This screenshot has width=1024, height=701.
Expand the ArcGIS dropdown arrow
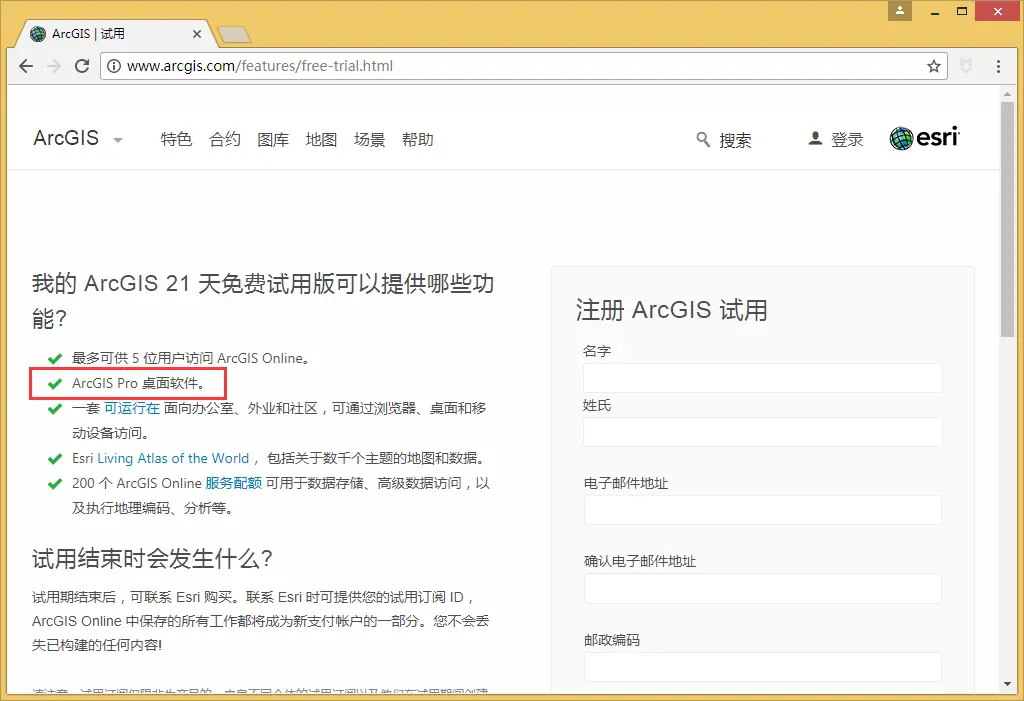[118, 140]
